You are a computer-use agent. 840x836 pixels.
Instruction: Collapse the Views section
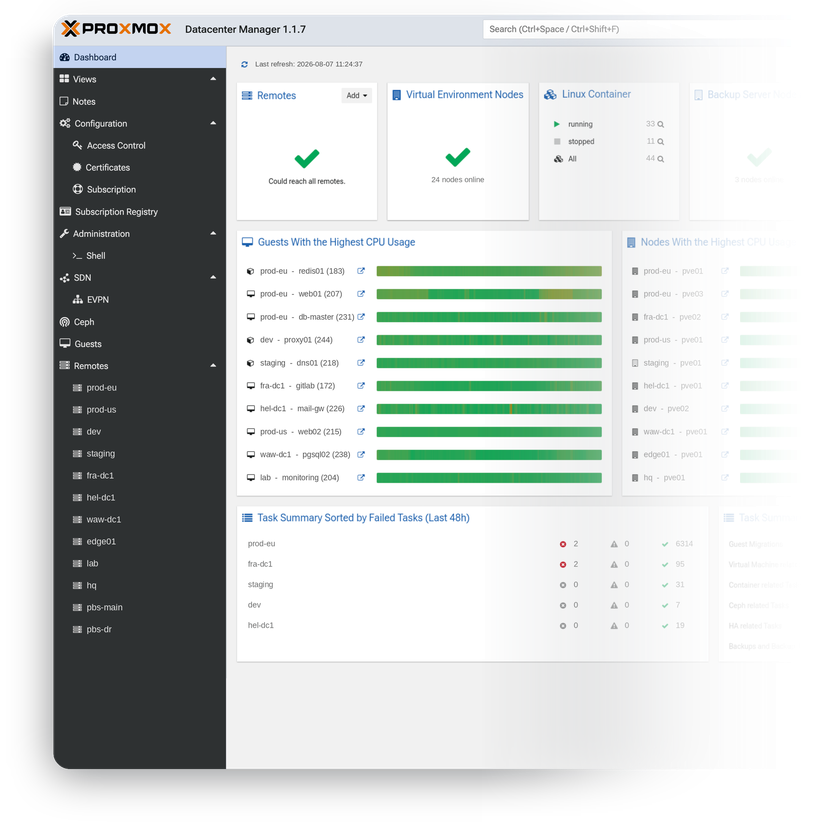(213, 79)
